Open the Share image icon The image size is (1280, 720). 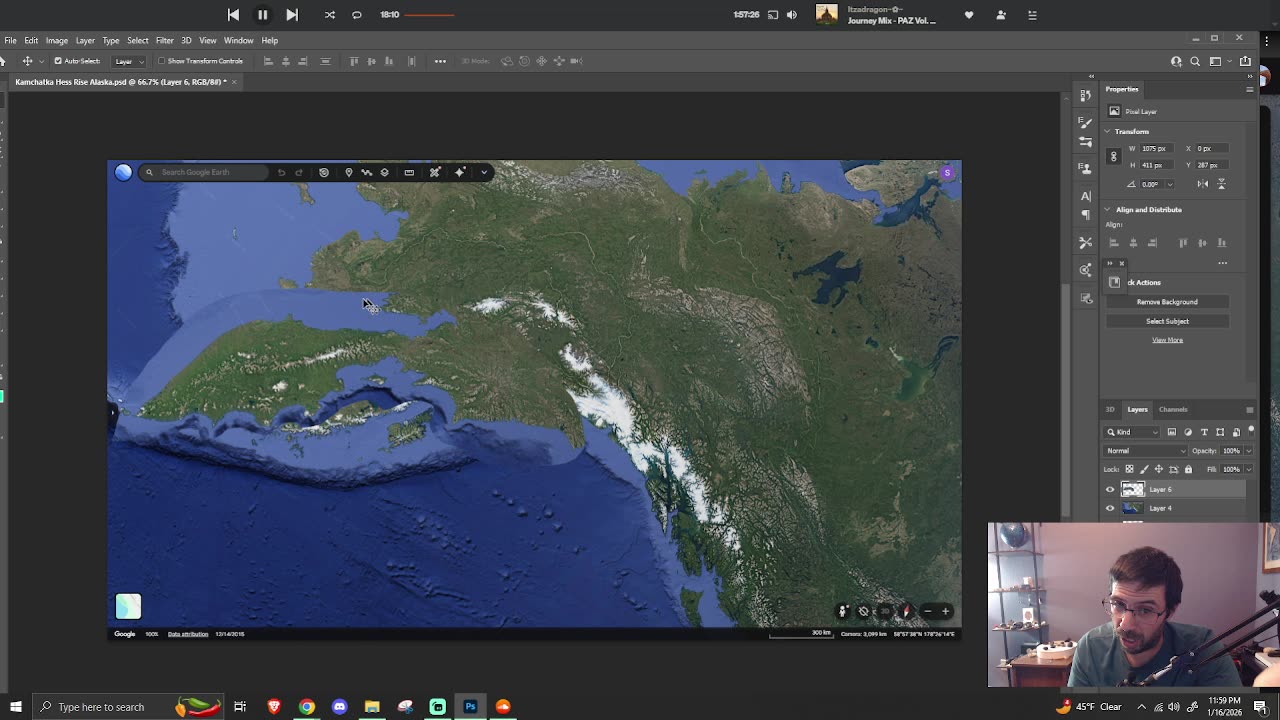tap(1245, 61)
